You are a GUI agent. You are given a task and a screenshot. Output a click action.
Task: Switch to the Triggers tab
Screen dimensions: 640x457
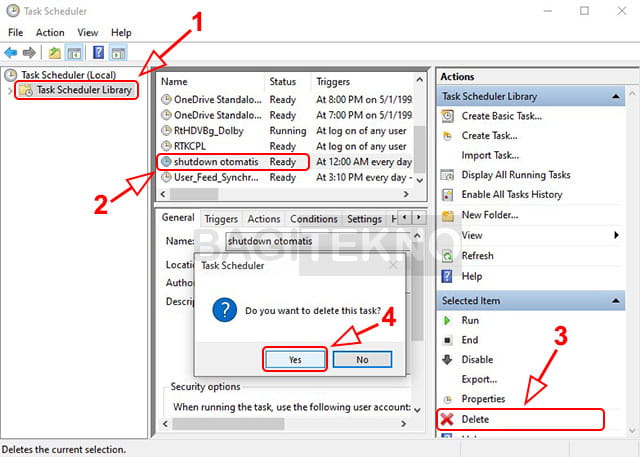coord(221,219)
